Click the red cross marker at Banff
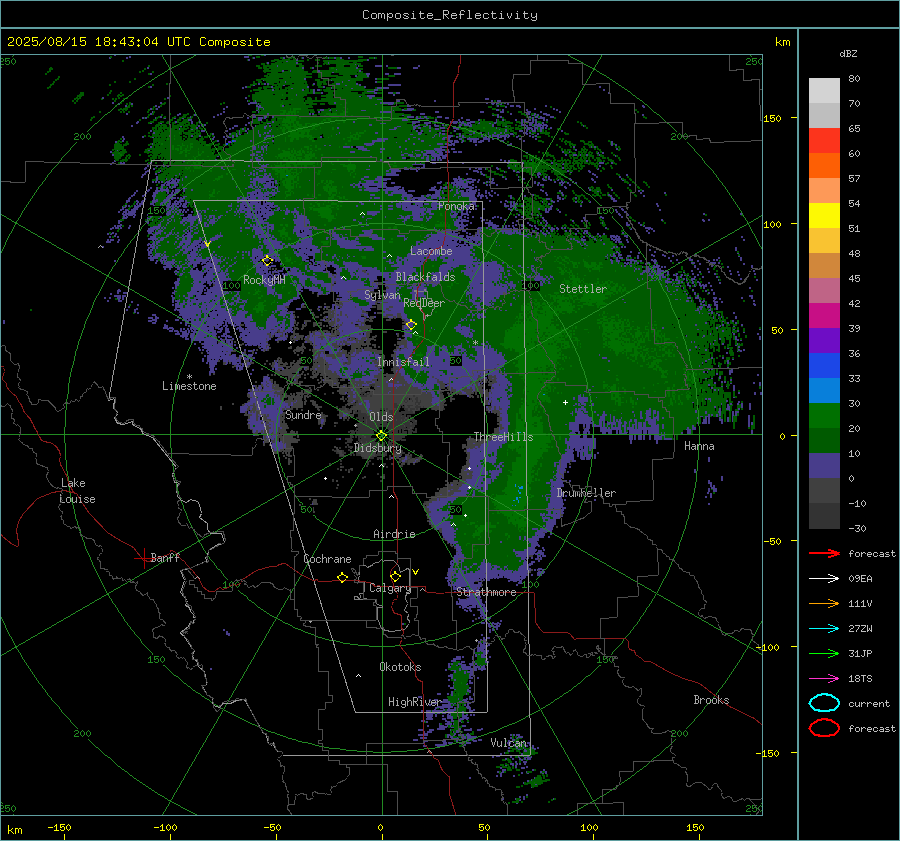This screenshot has width=900, height=841. pyautogui.click(x=143, y=558)
